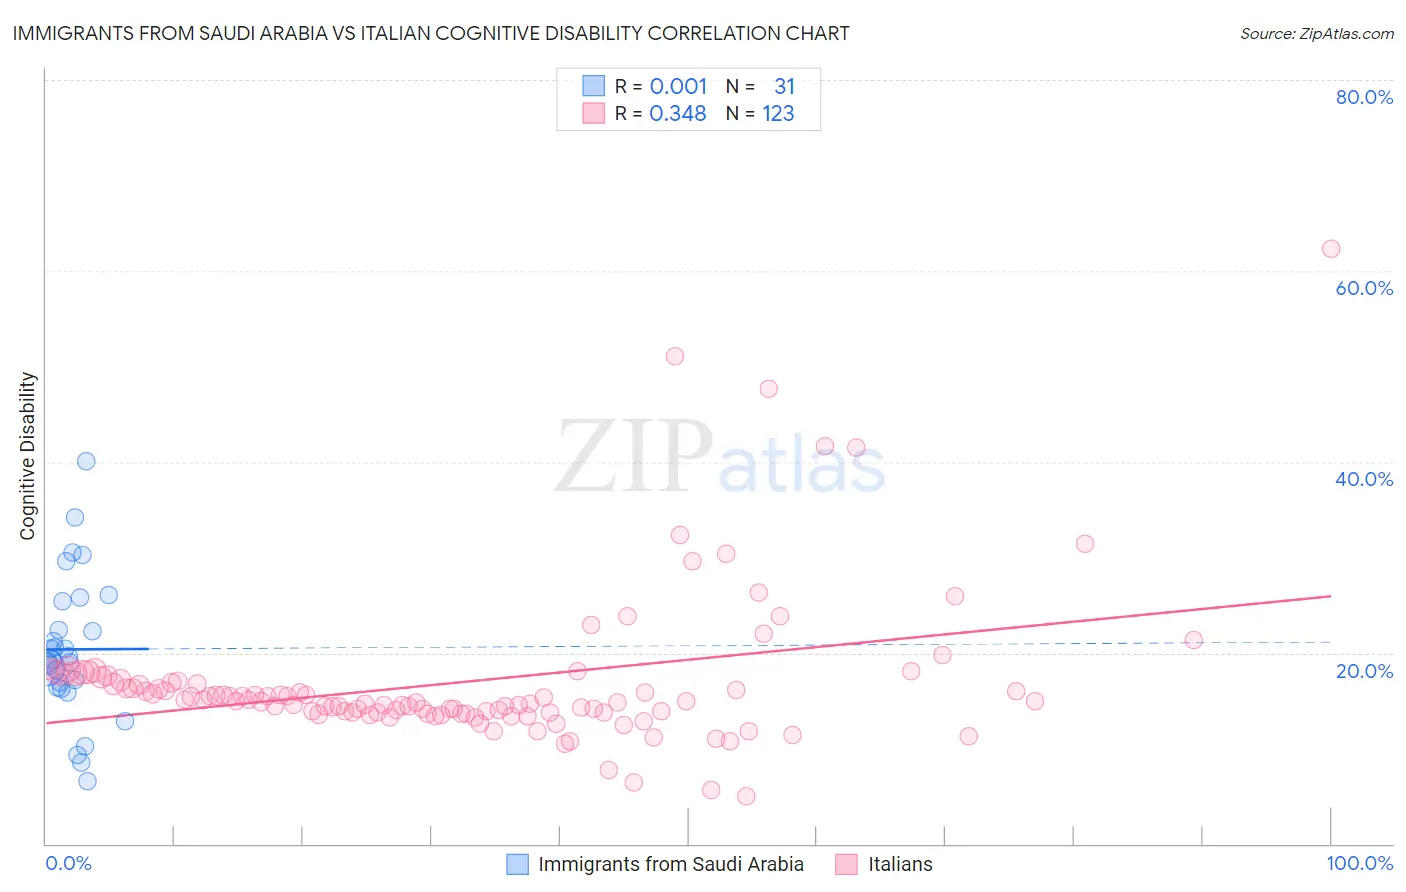Click the 20.0% y-axis tick label

[x=1364, y=670]
